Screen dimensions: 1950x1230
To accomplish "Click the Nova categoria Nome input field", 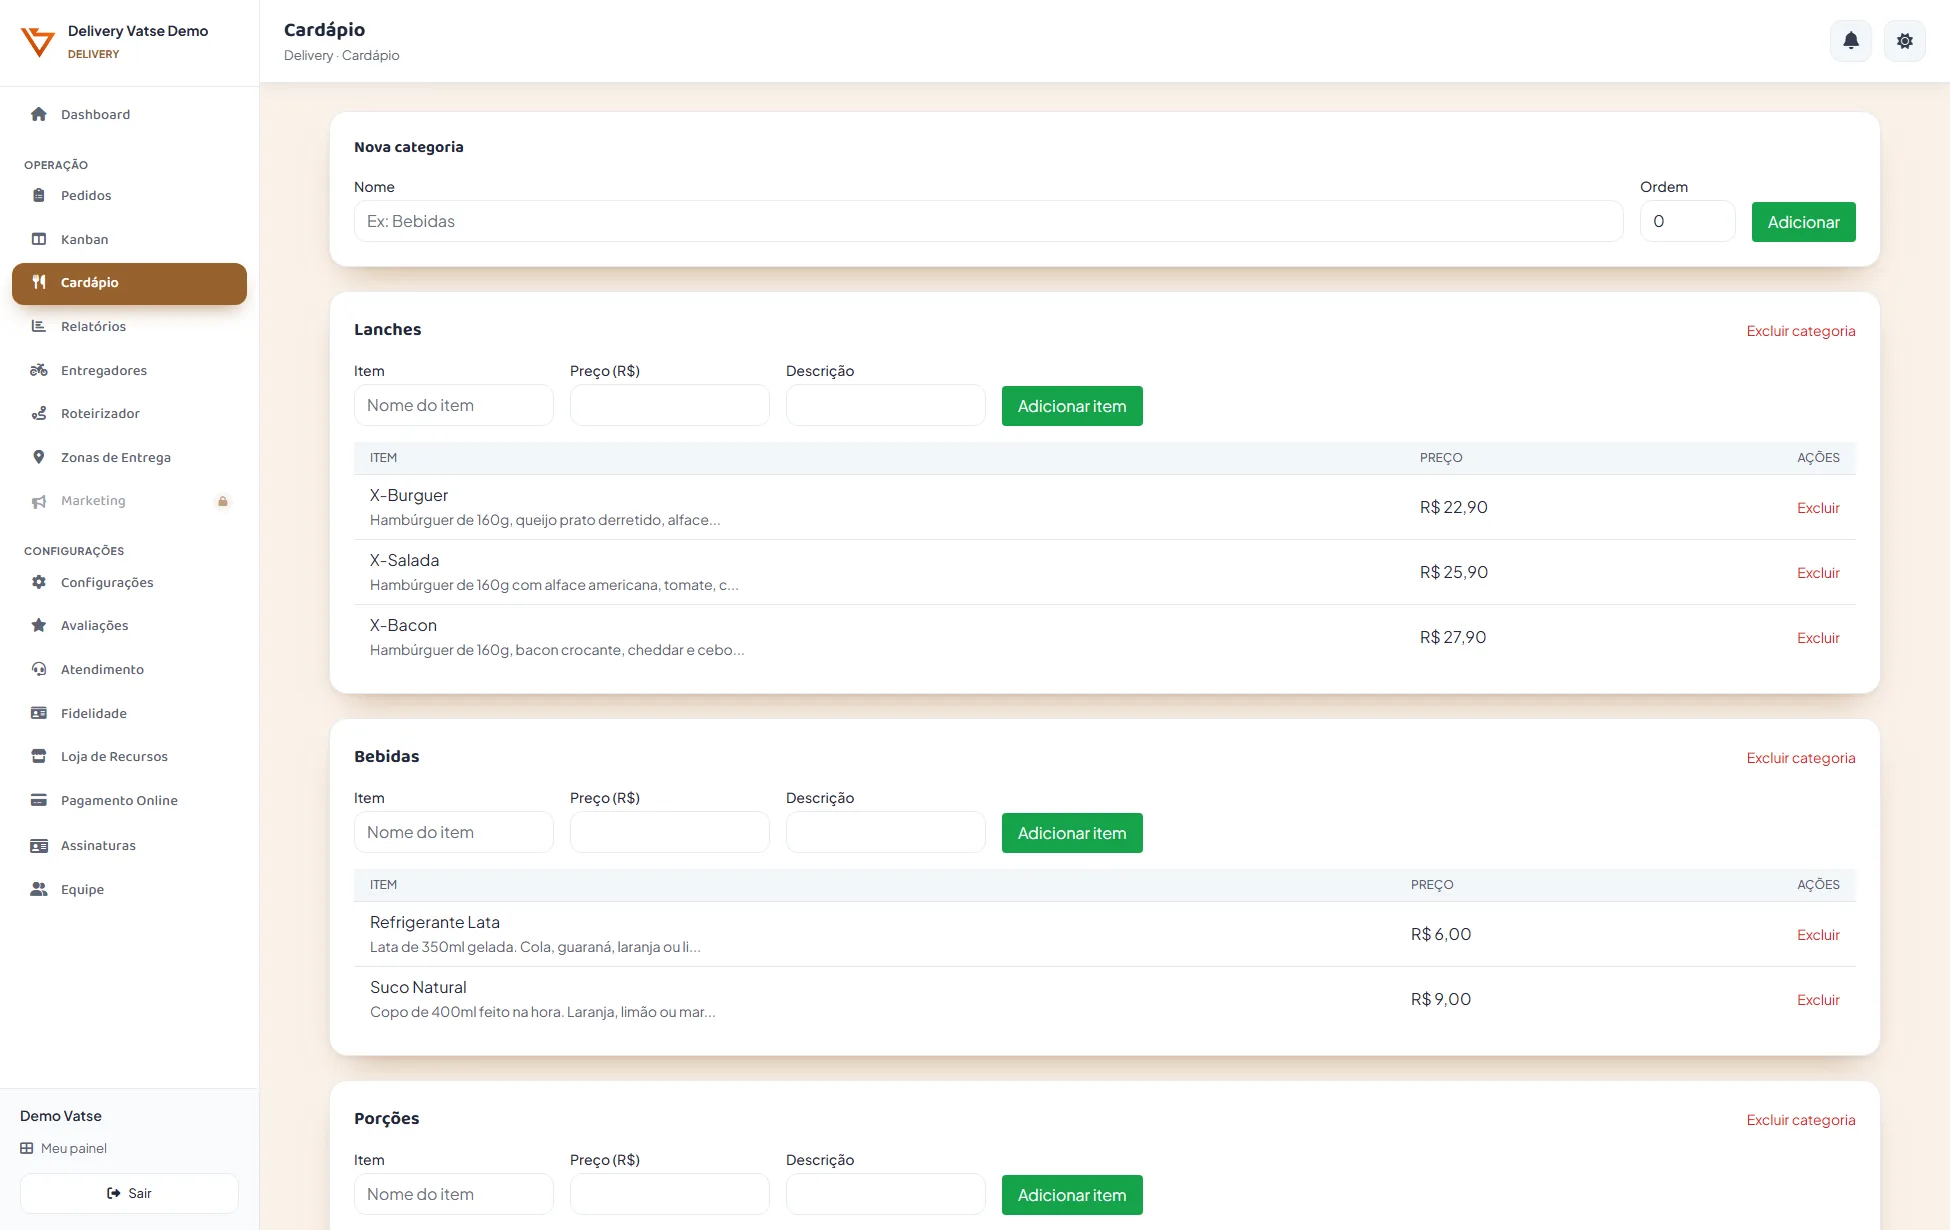I will pyautogui.click(x=988, y=221).
